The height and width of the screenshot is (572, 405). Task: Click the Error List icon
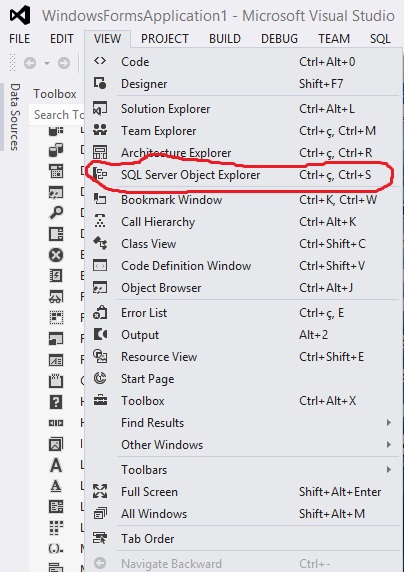(100, 312)
